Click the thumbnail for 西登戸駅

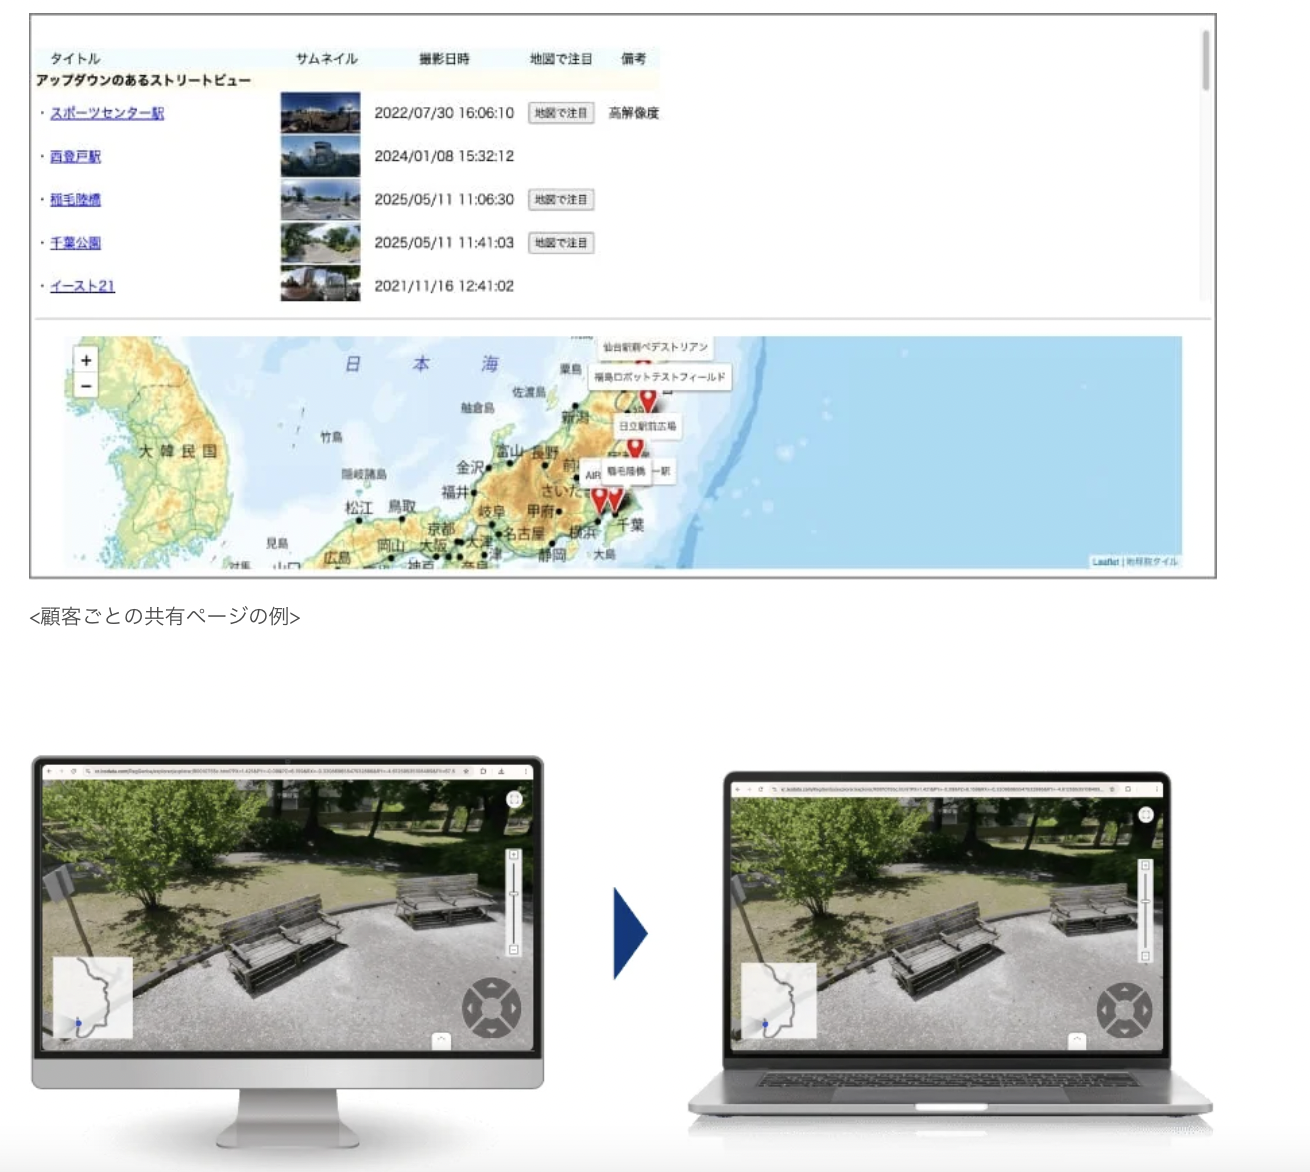click(320, 157)
